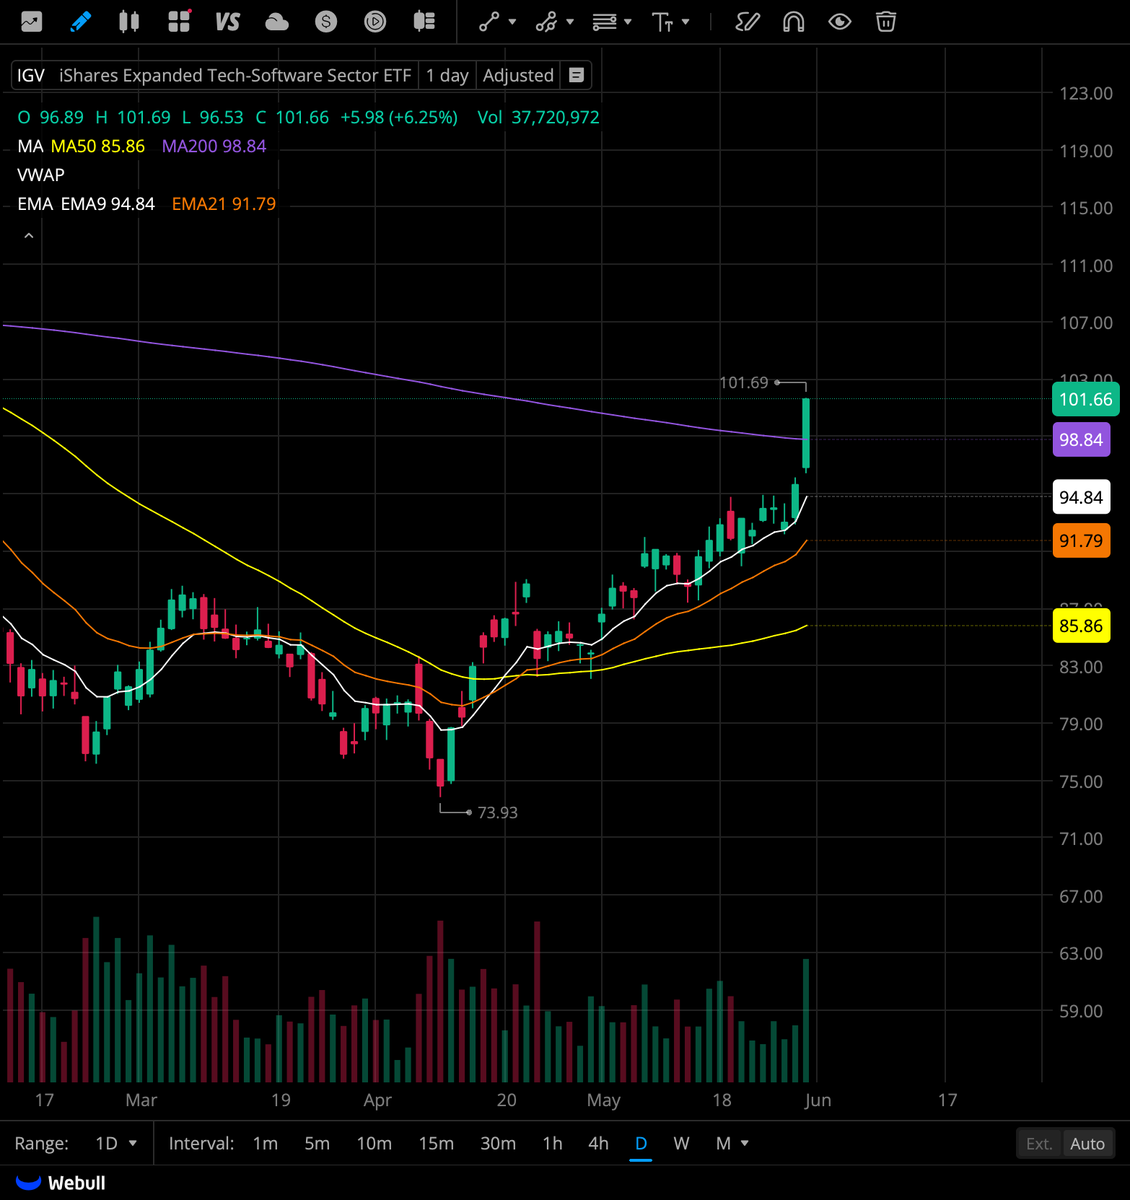This screenshot has height=1200, width=1130.
Task: Select the multi-point path drawing tool
Action: (546, 21)
